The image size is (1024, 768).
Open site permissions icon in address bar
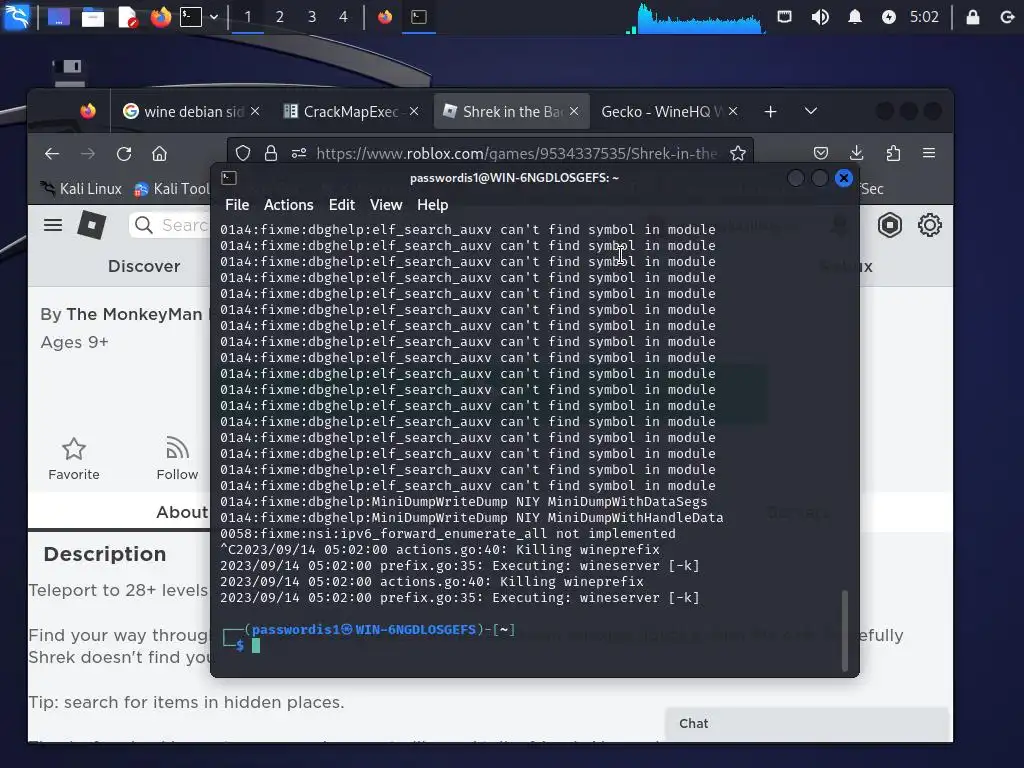tap(298, 153)
